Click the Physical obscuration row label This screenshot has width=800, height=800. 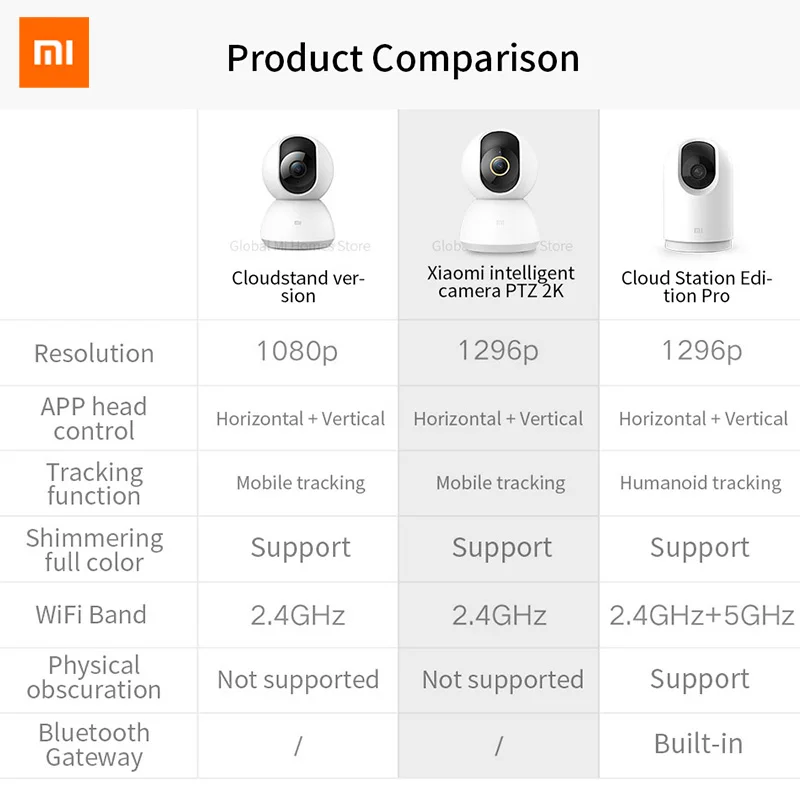point(94,678)
